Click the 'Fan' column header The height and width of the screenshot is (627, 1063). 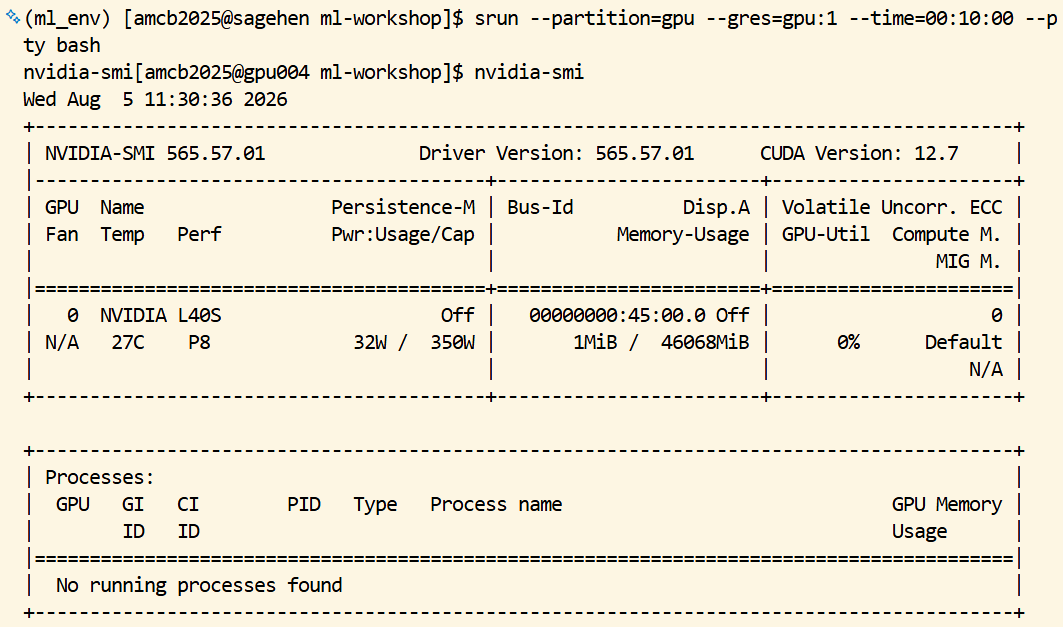coord(62,235)
